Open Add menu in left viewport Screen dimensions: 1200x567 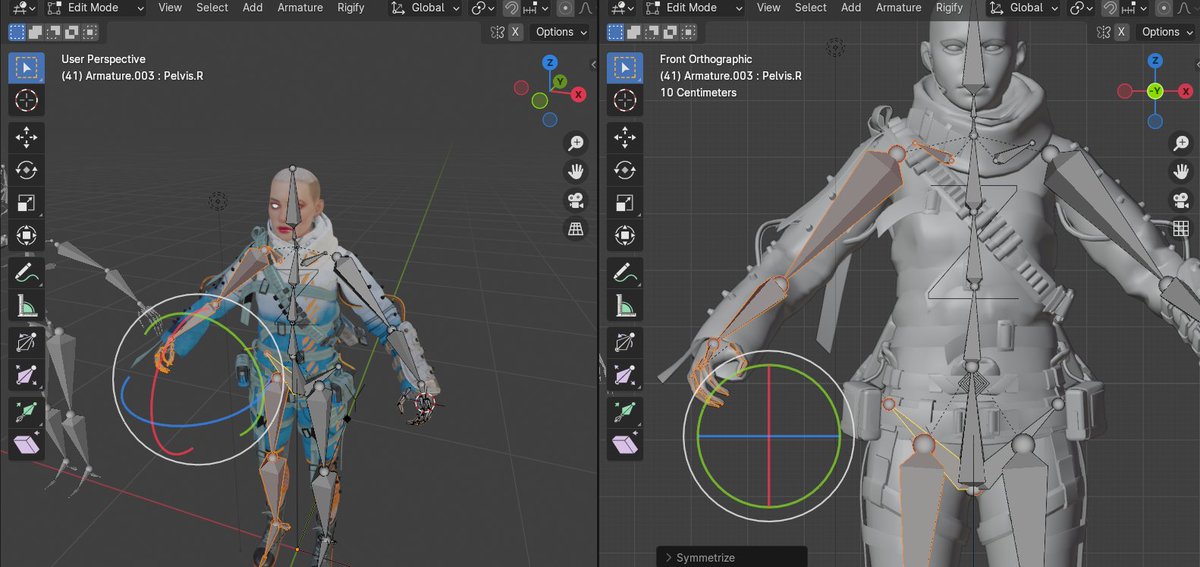[x=253, y=8]
